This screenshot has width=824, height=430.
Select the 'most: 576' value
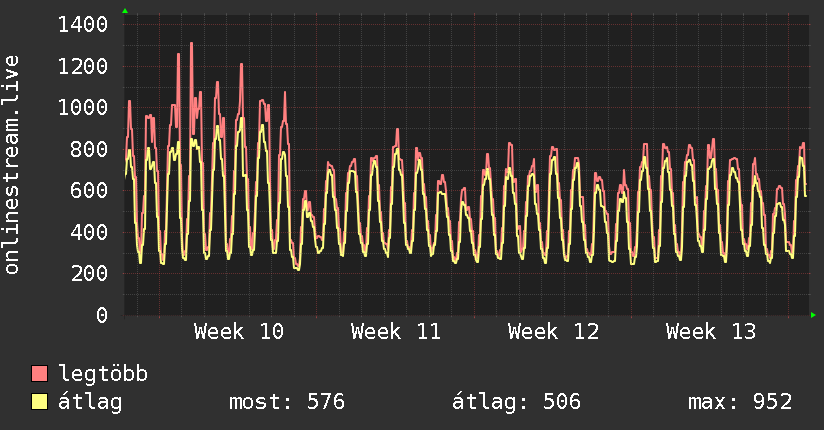[x=287, y=402]
